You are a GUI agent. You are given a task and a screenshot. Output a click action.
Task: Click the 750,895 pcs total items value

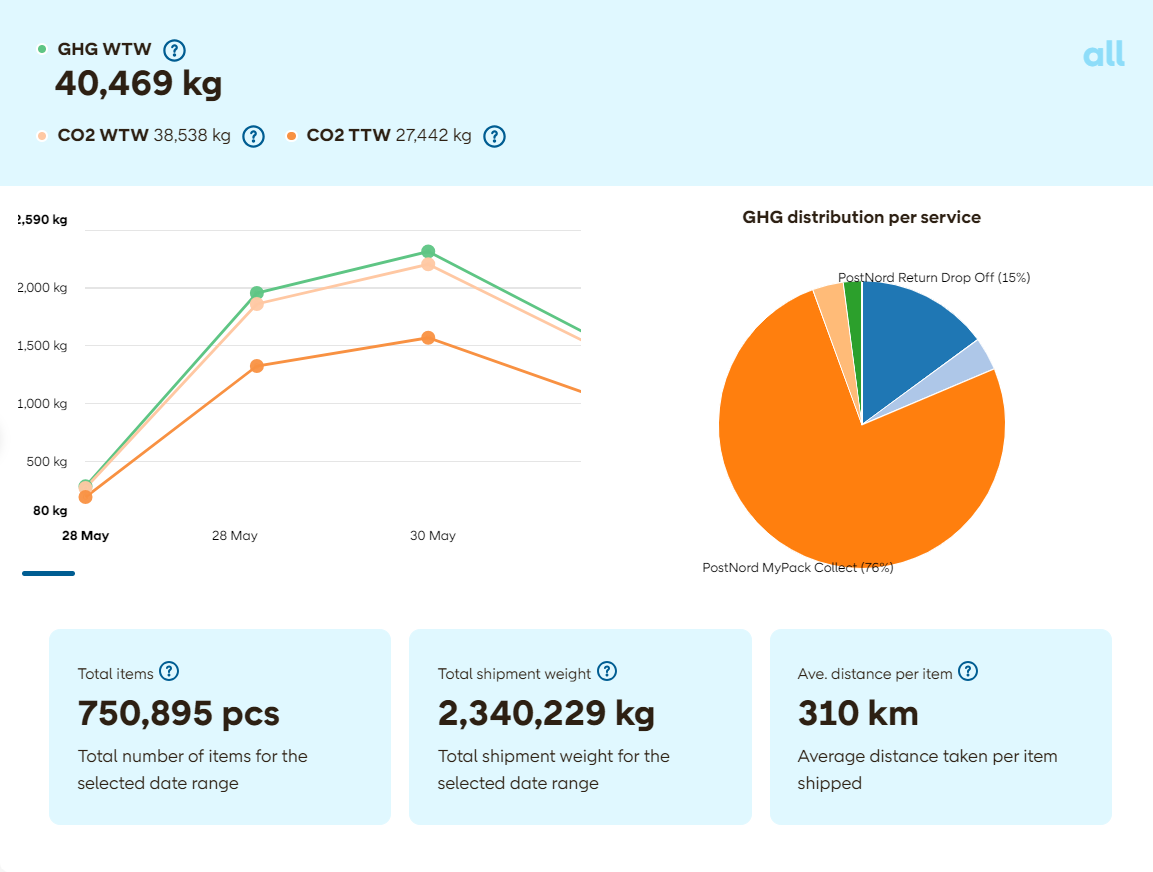pyautogui.click(x=178, y=714)
